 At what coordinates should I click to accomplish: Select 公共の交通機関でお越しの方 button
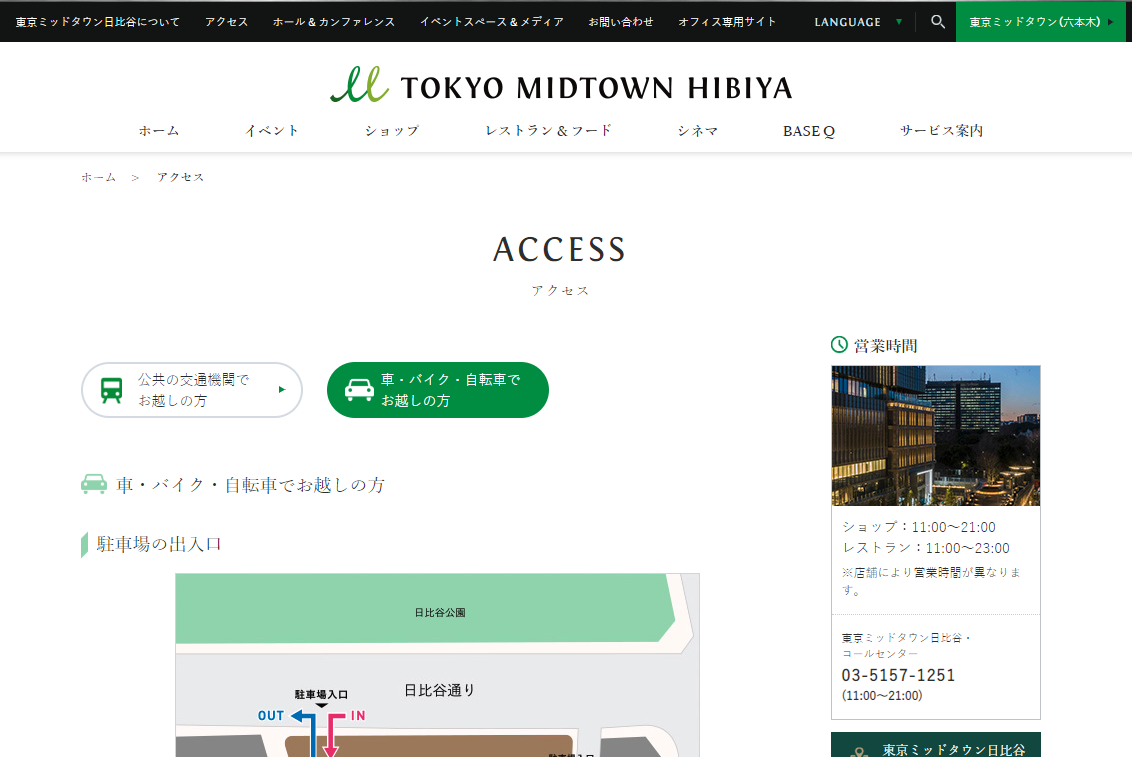(192, 390)
